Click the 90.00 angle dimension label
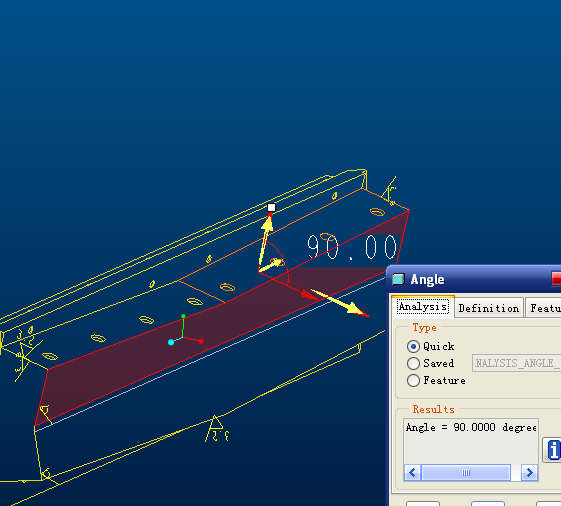 (x=352, y=247)
